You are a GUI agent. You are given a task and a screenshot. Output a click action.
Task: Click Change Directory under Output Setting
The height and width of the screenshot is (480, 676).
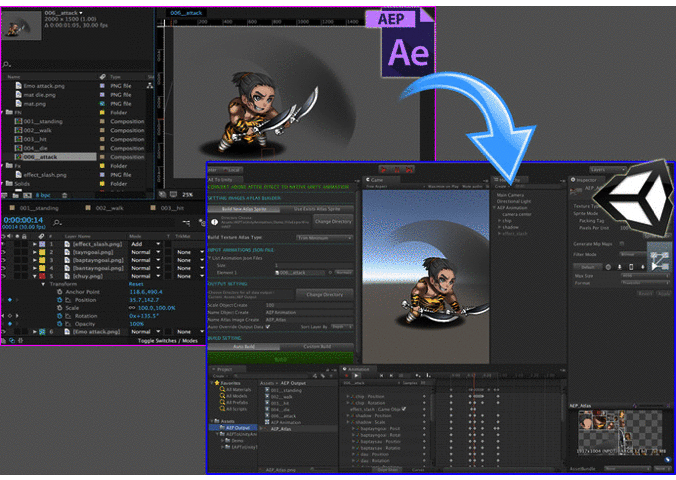(325, 295)
